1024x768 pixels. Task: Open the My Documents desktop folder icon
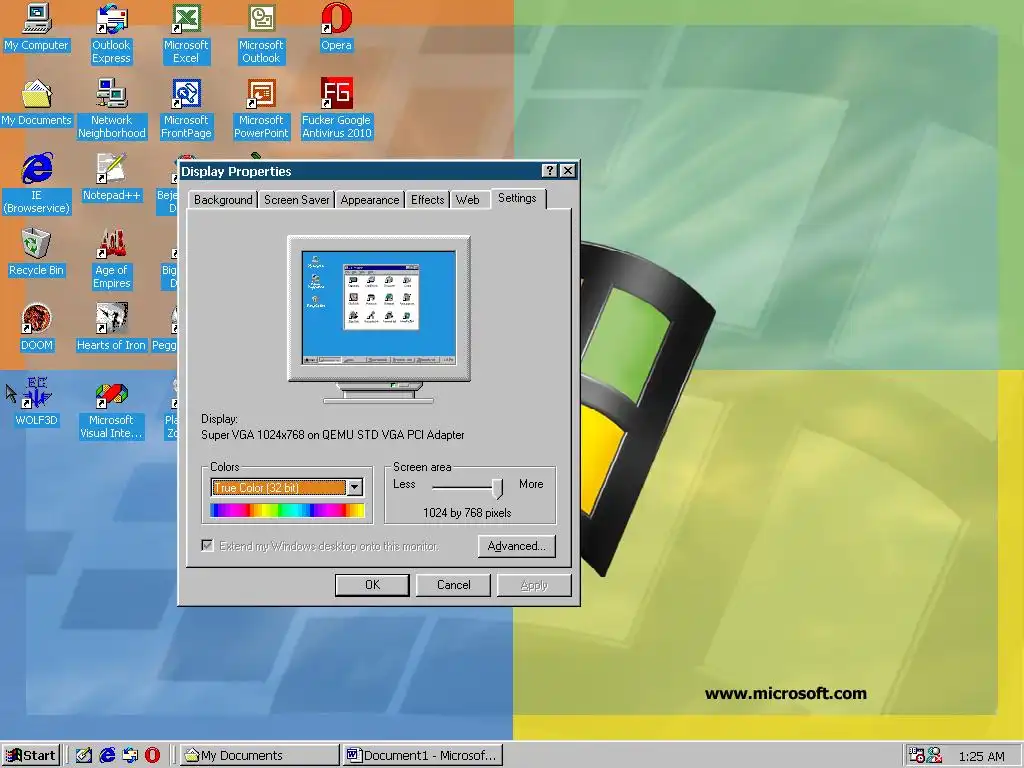click(36, 103)
